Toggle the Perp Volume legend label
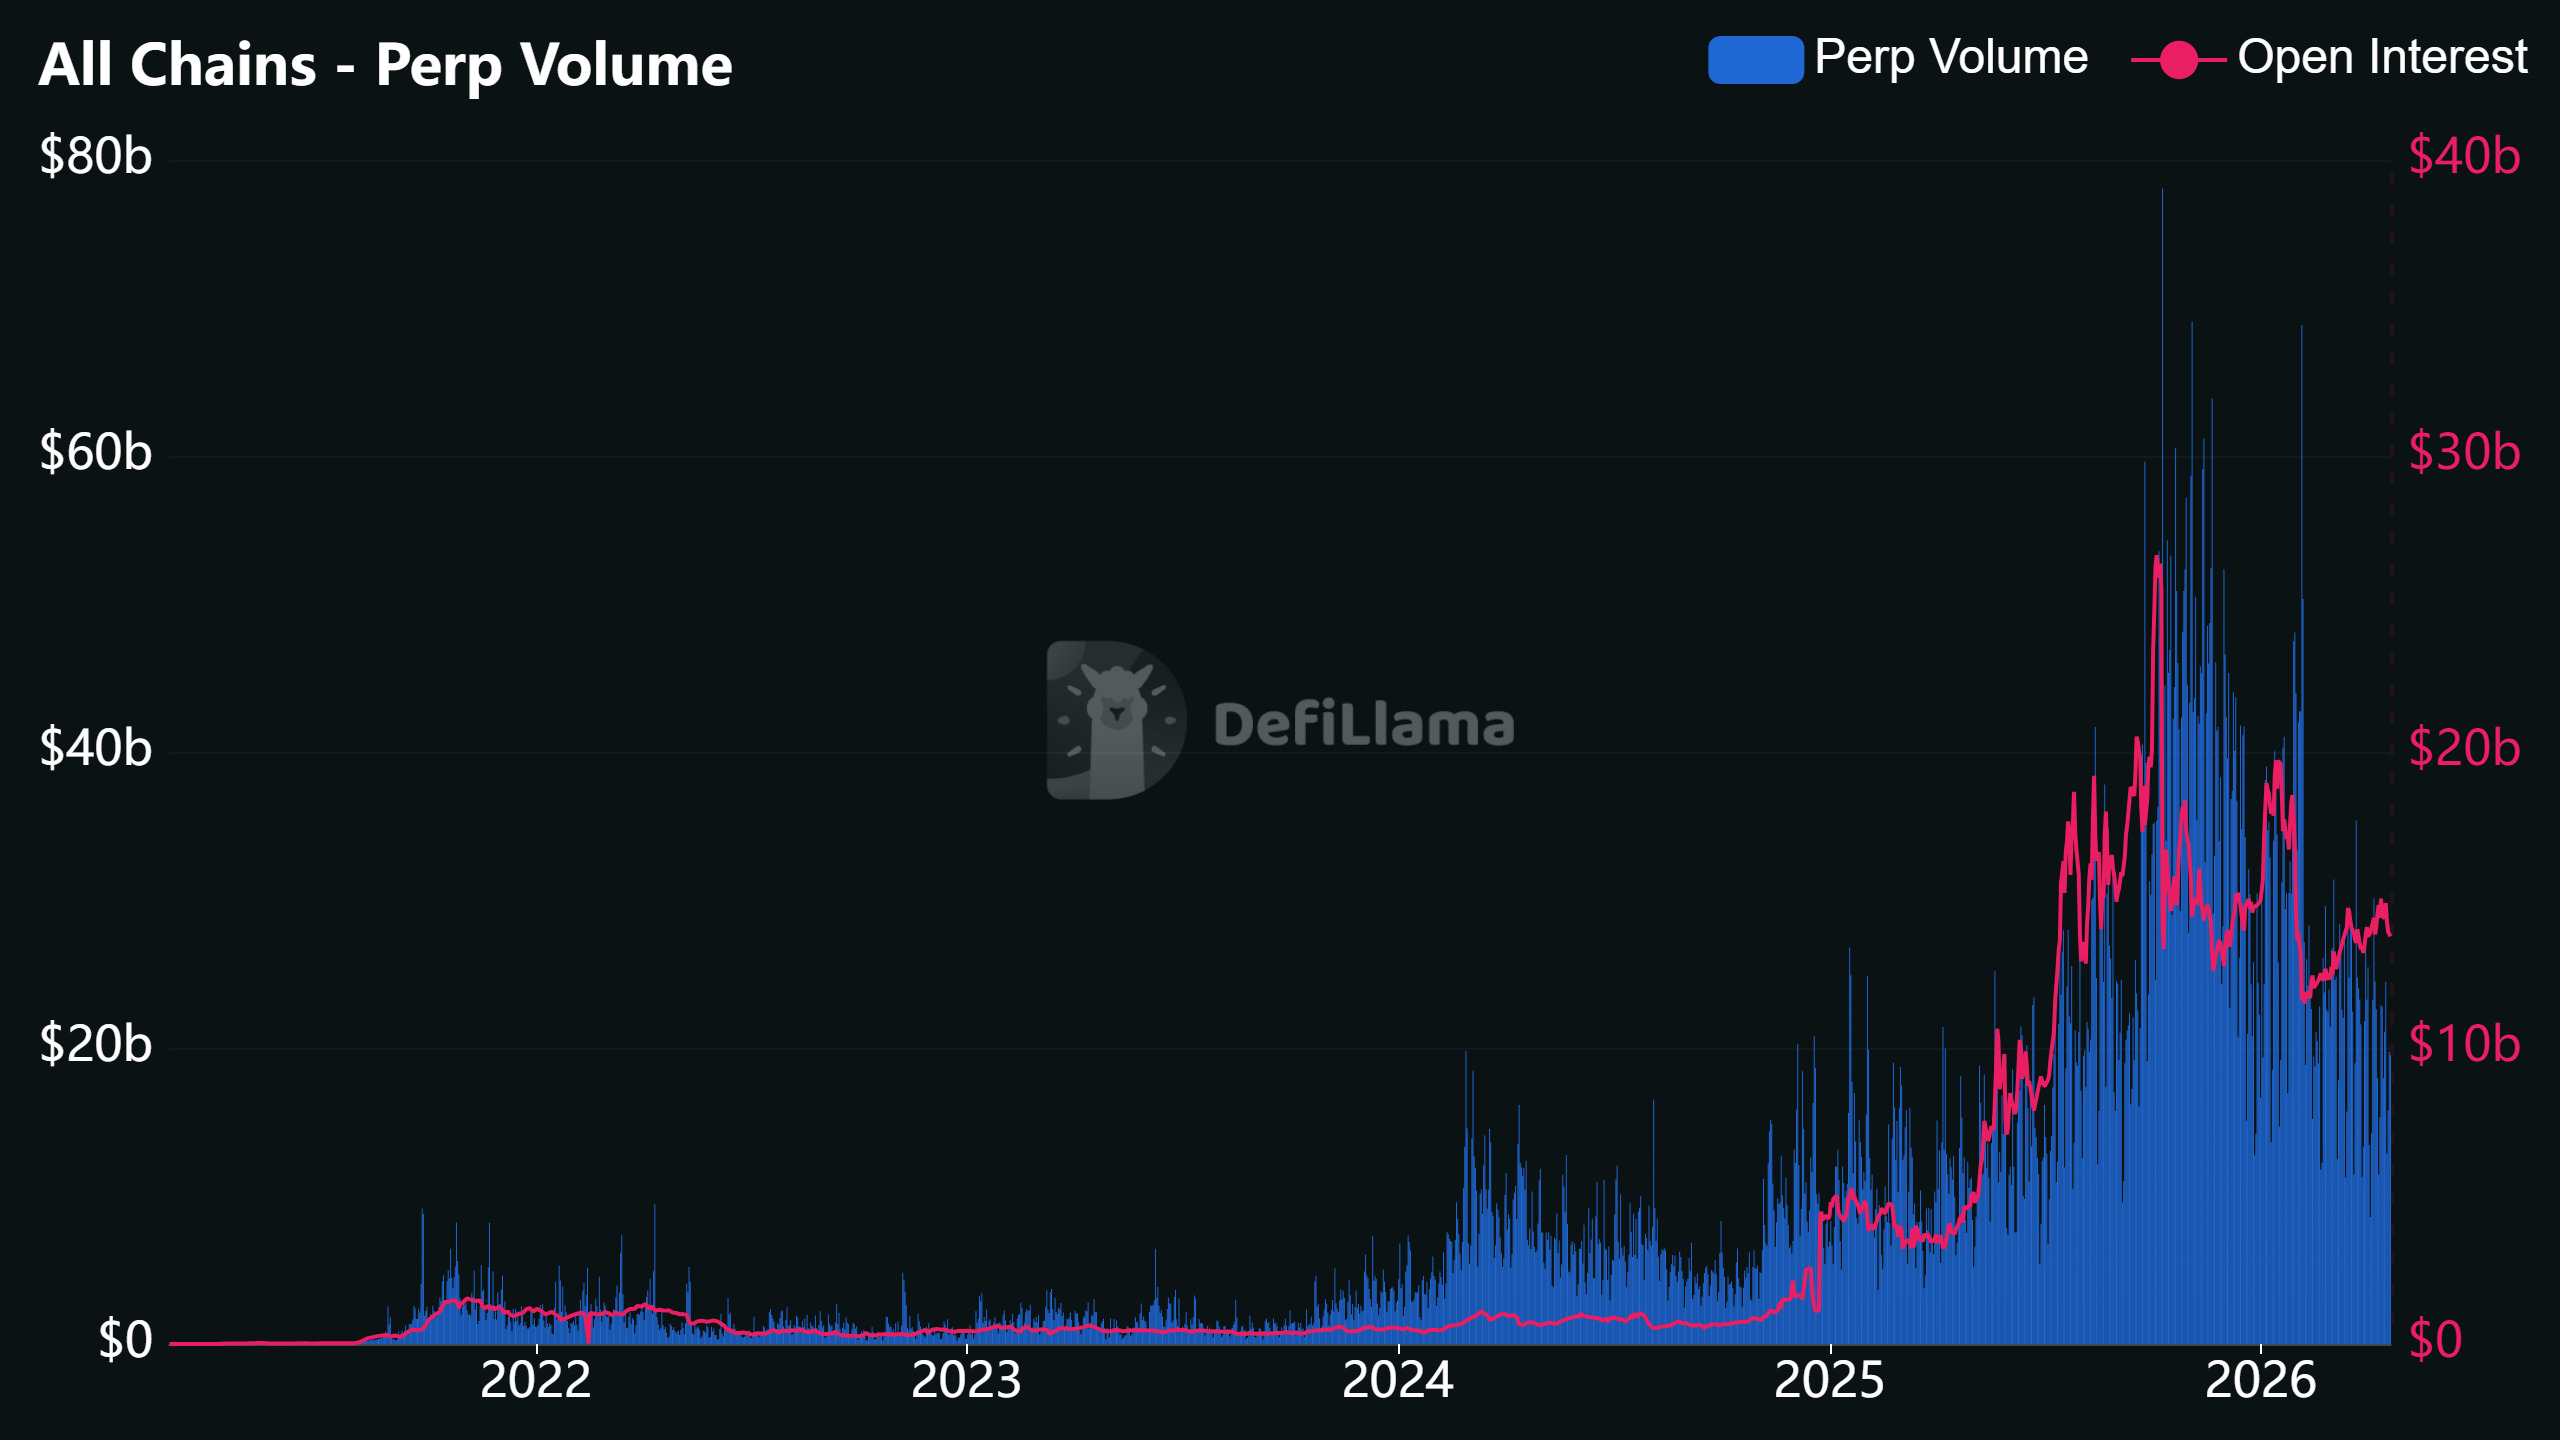This screenshot has width=2560, height=1440. pyautogui.click(x=1950, y=57)
